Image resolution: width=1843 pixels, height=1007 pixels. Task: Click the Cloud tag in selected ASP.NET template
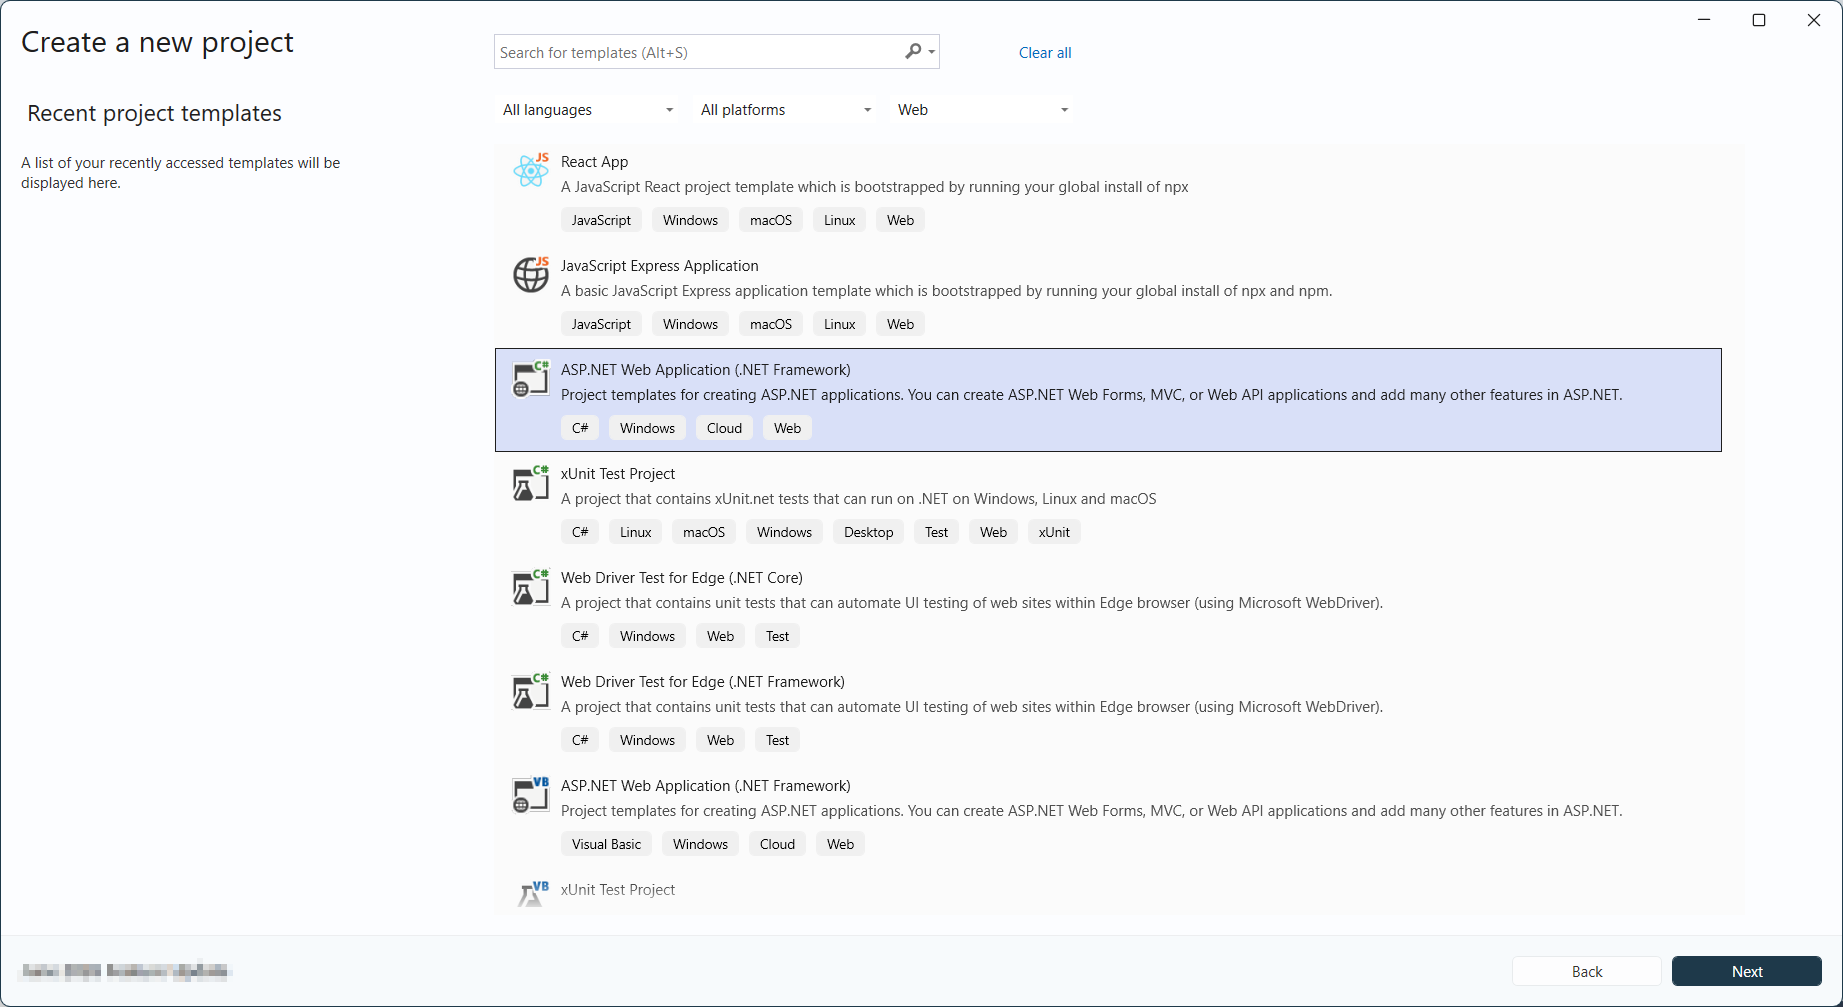(724, 428)
